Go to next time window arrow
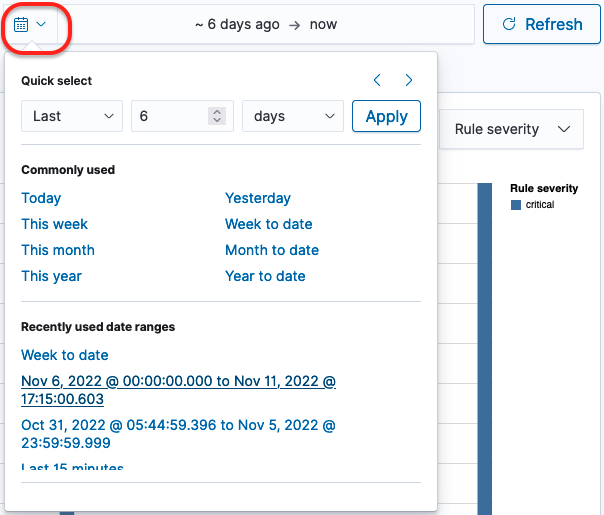This screenshot has height=515, width=604. [x=409, y=80]
